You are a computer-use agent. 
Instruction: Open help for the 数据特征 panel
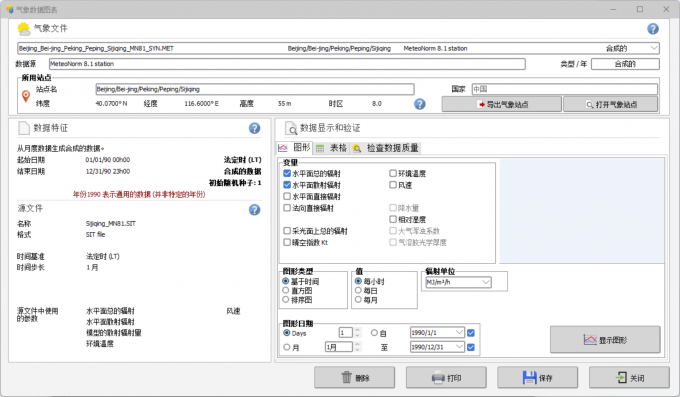[x=255, y=128]
